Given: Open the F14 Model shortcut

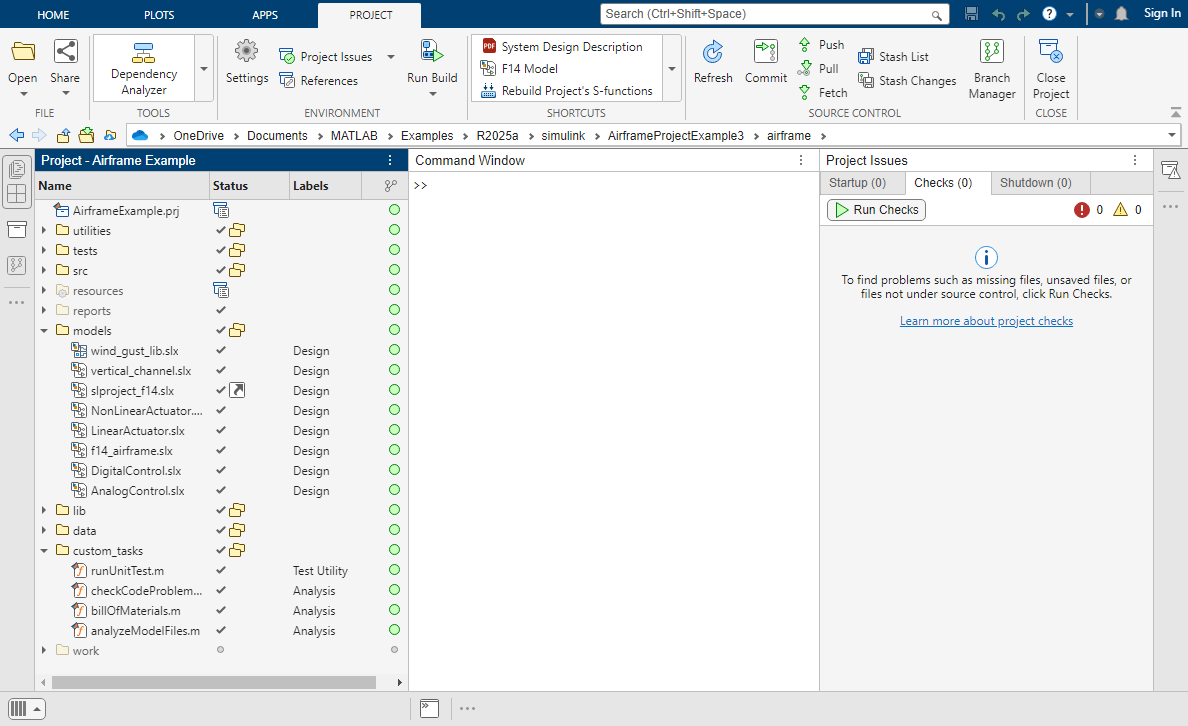Looking at the screenshot, I should [x=520, y=69].
